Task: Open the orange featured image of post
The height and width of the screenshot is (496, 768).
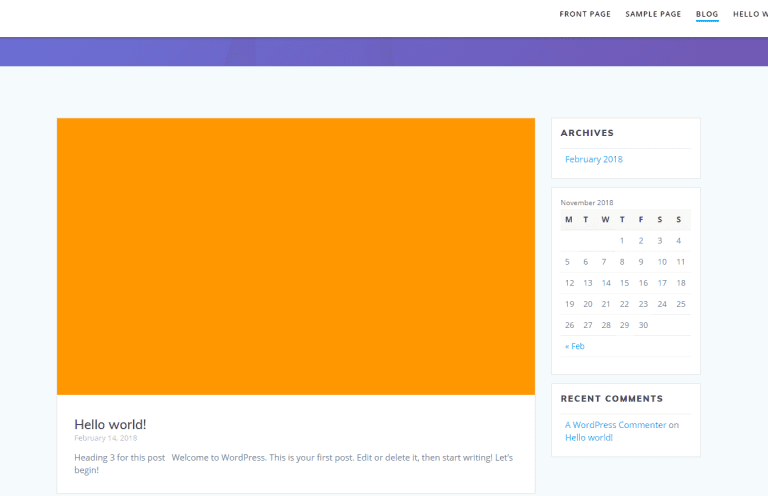Action: pos(295,256)
